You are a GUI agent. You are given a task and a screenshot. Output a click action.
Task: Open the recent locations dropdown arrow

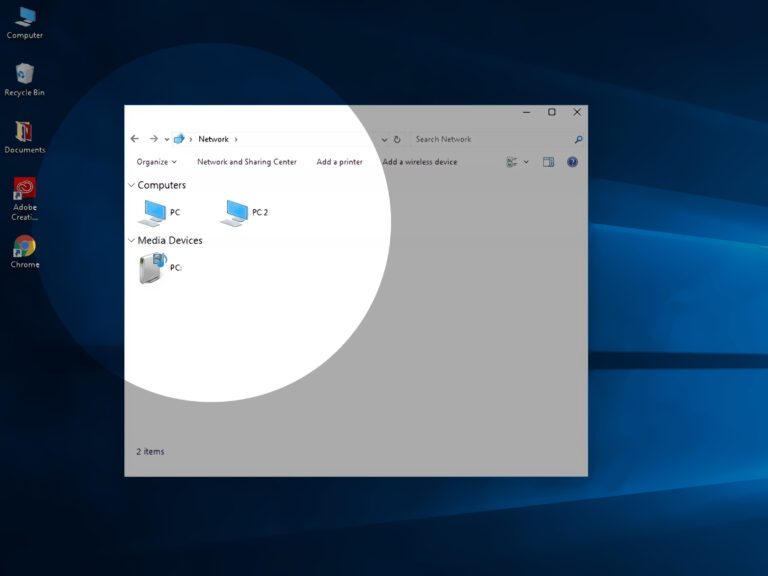coord(167,140)
